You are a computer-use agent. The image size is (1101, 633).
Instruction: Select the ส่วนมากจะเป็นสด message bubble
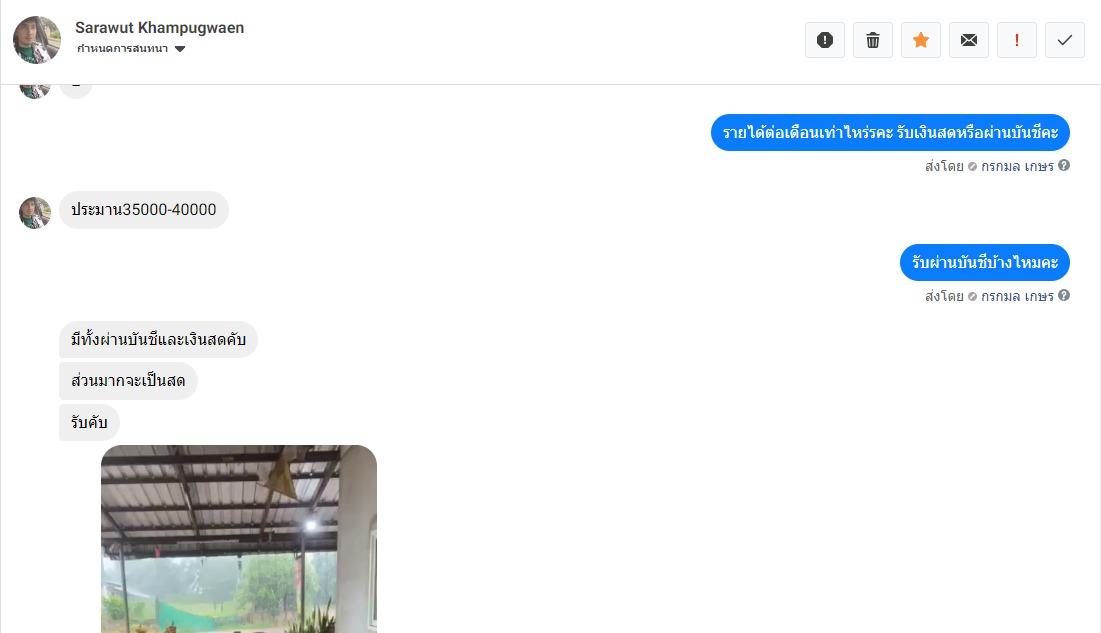click(128, 381)
